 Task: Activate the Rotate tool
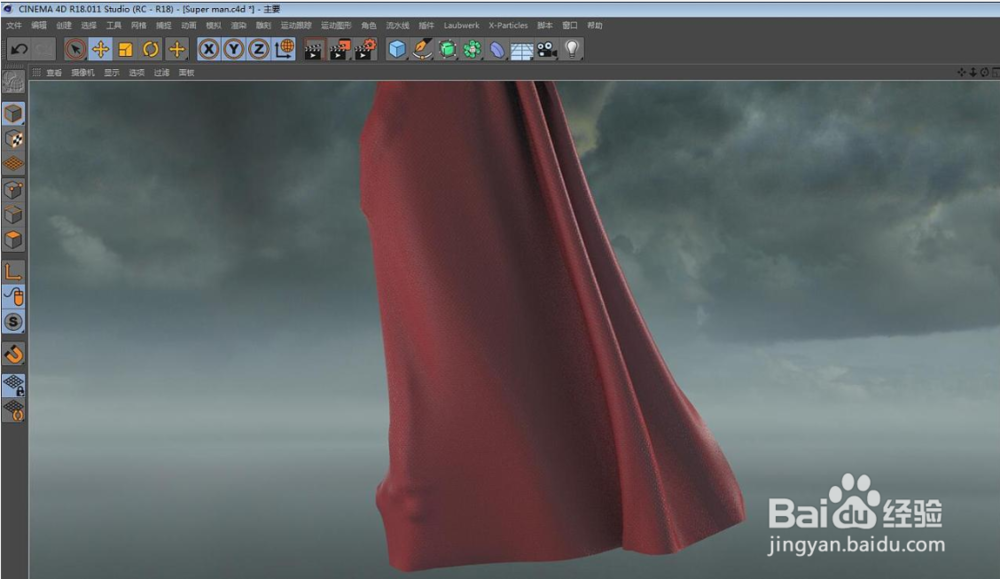pyautogui.click(x=151, y=49)
